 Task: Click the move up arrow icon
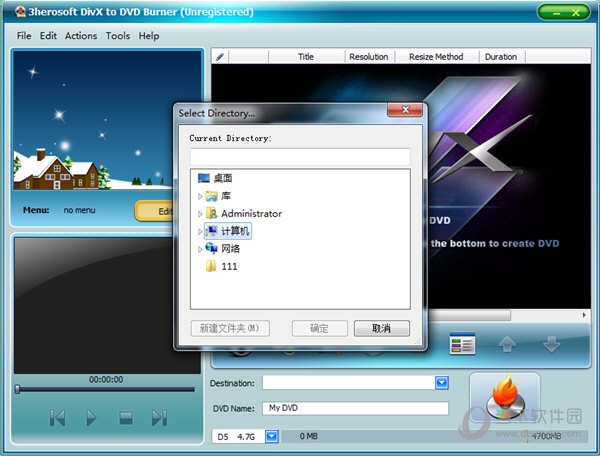point(507,344)
